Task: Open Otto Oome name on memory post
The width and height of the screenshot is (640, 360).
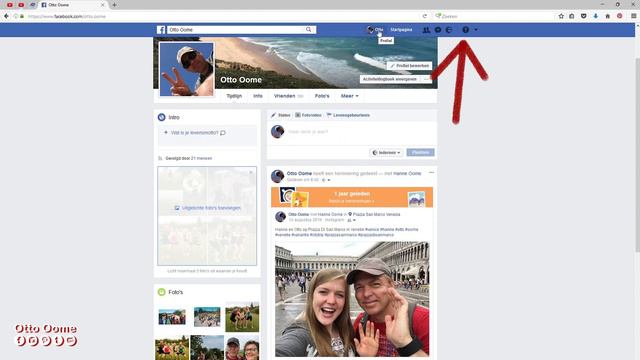Action: pos(299,173)
